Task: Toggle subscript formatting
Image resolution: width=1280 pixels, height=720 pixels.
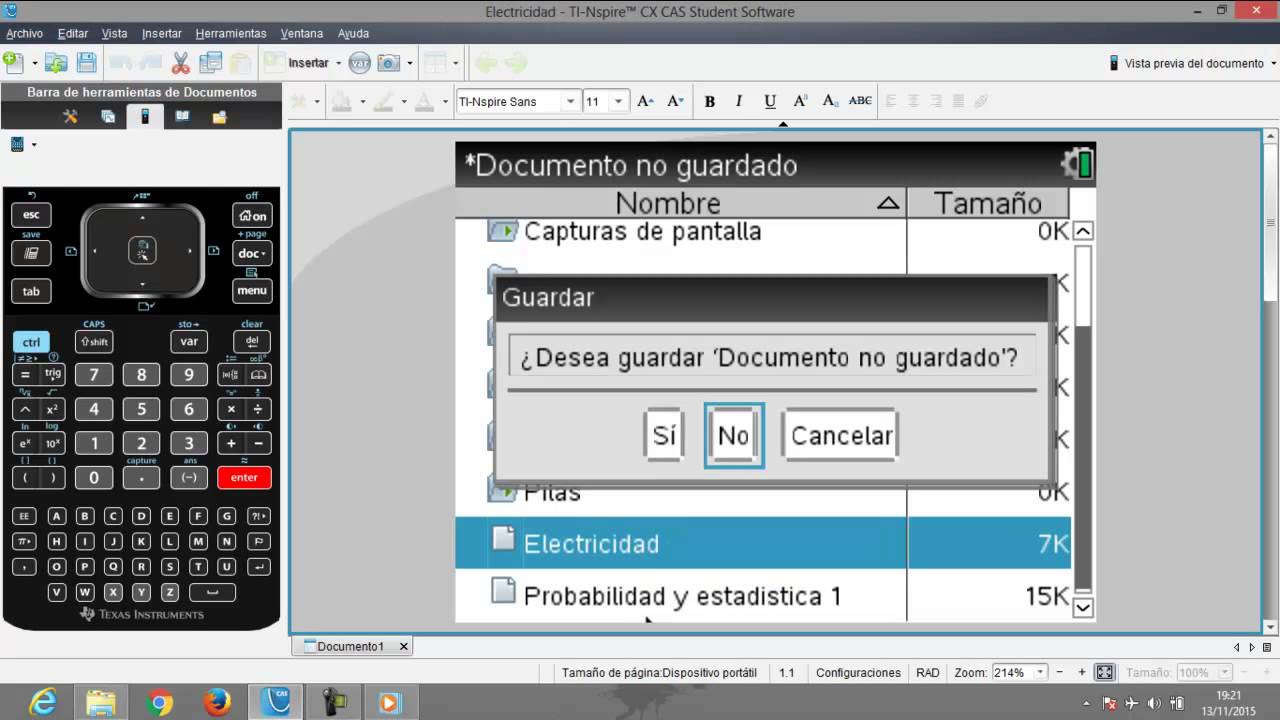Action: (830, 101)
